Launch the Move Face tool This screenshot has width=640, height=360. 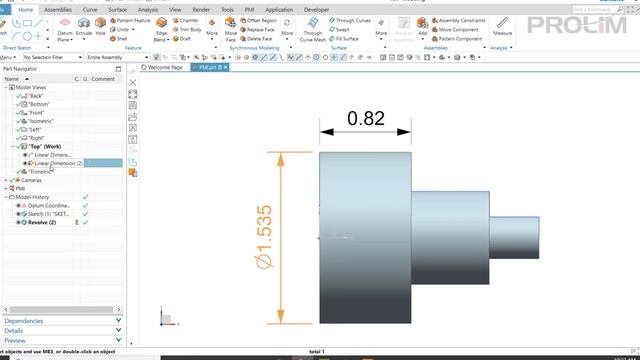coord(231,29)
